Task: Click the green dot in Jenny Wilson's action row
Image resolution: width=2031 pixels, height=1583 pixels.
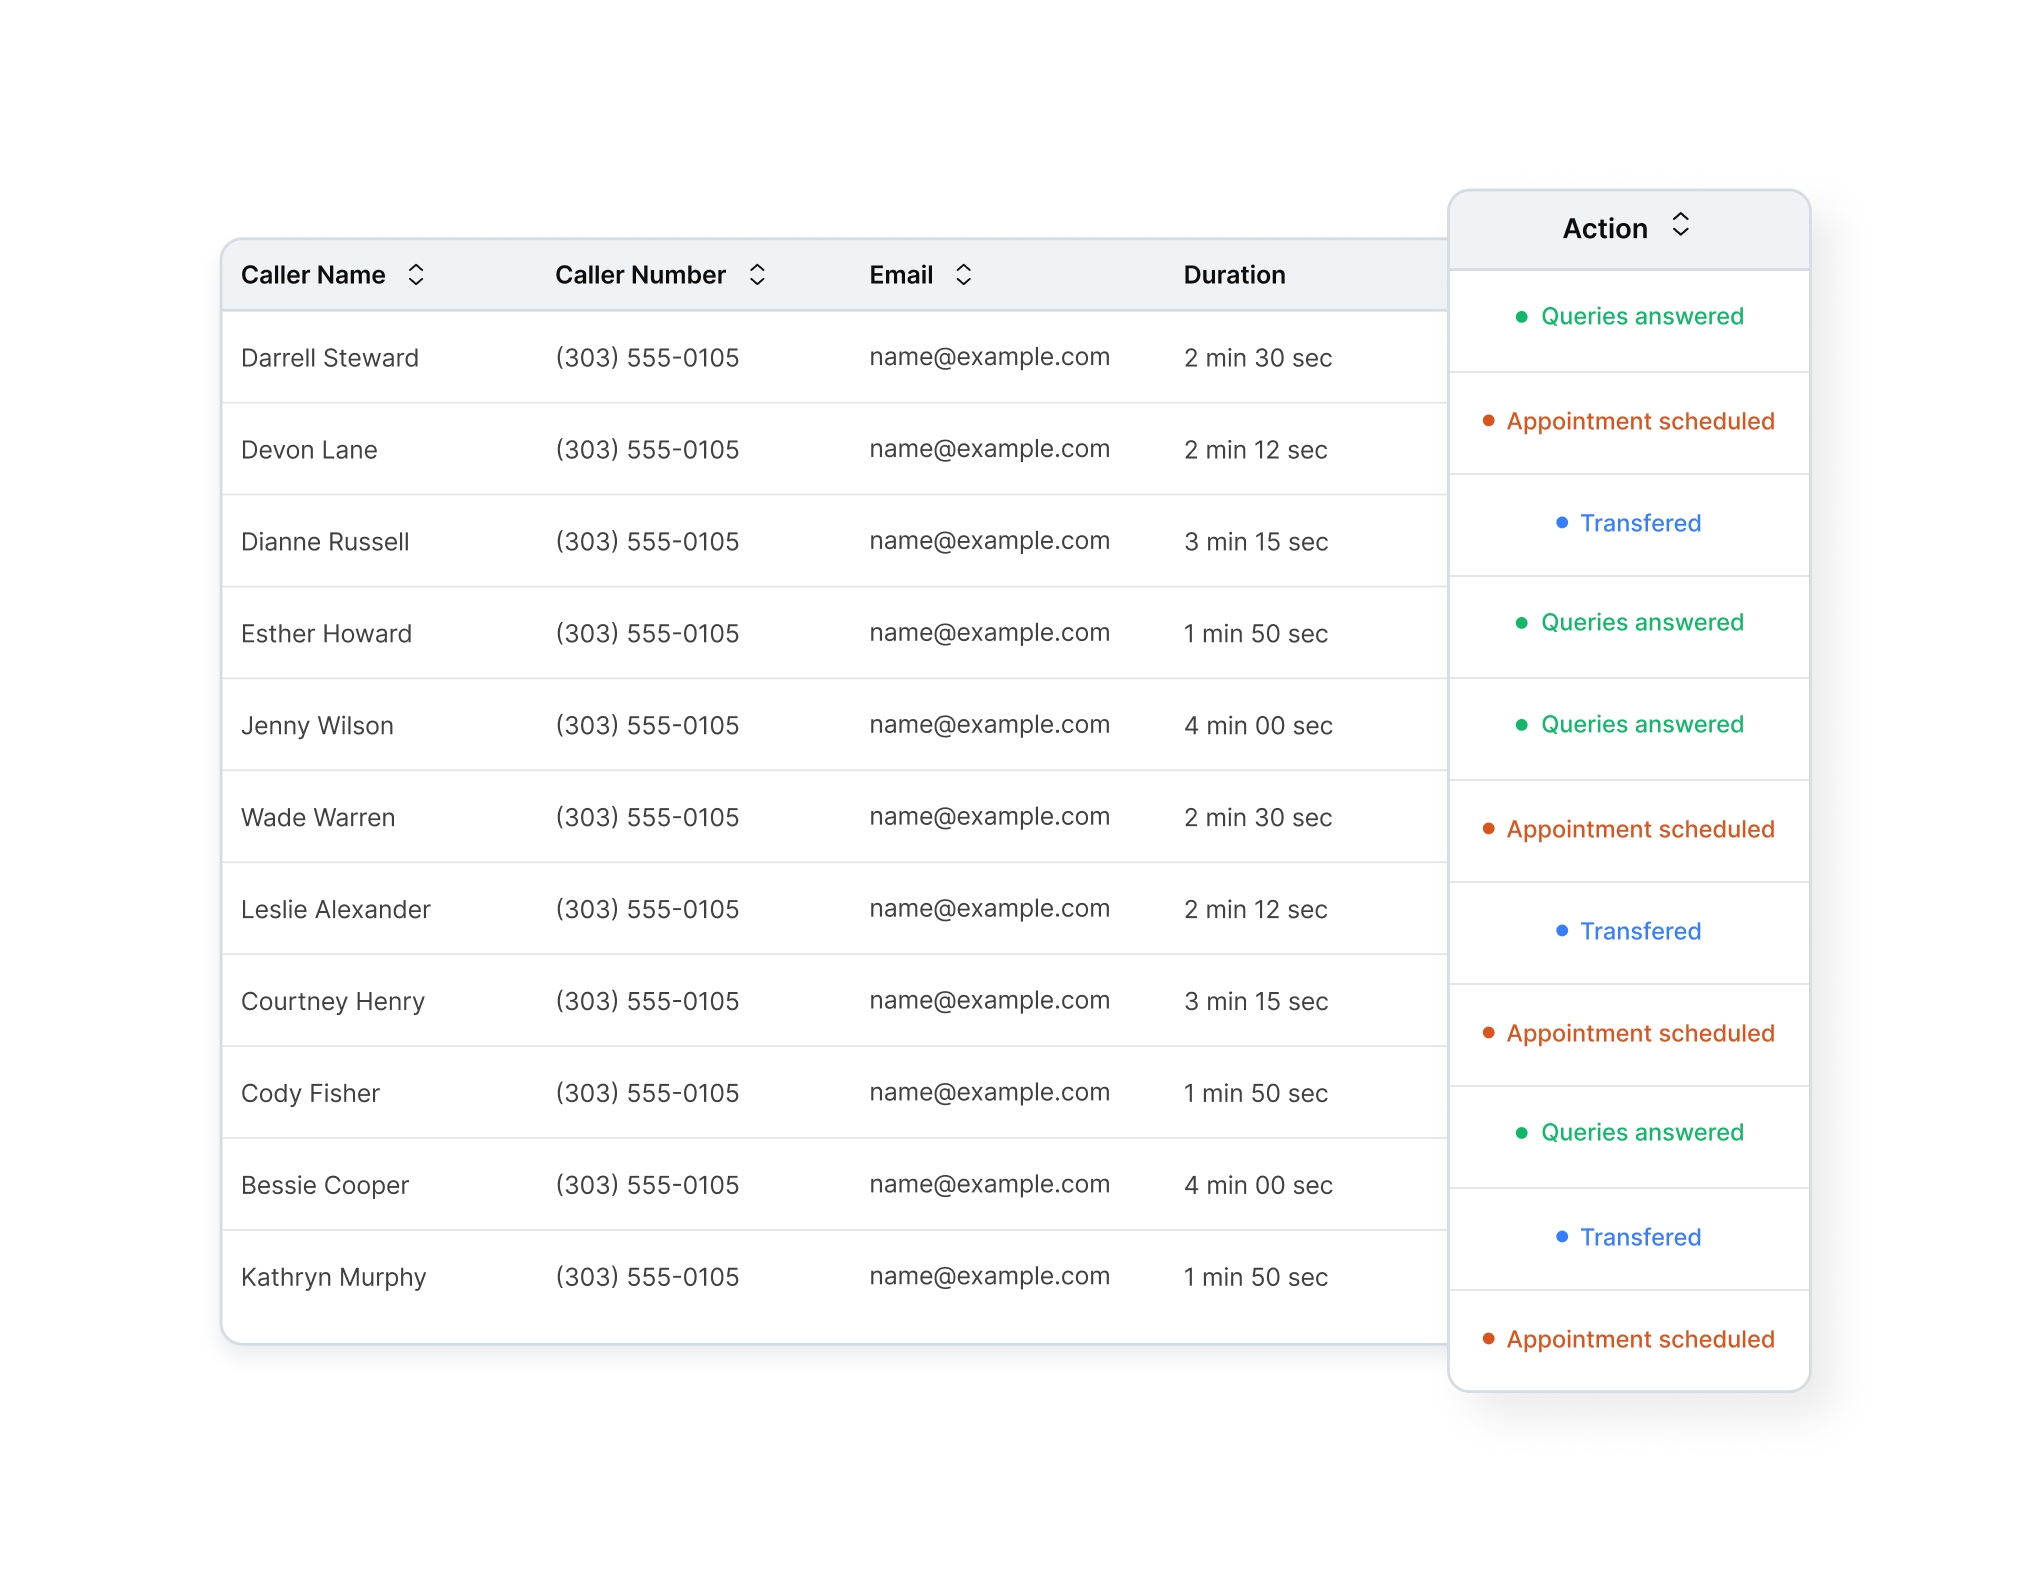Action: click(x=1521, y=724)
